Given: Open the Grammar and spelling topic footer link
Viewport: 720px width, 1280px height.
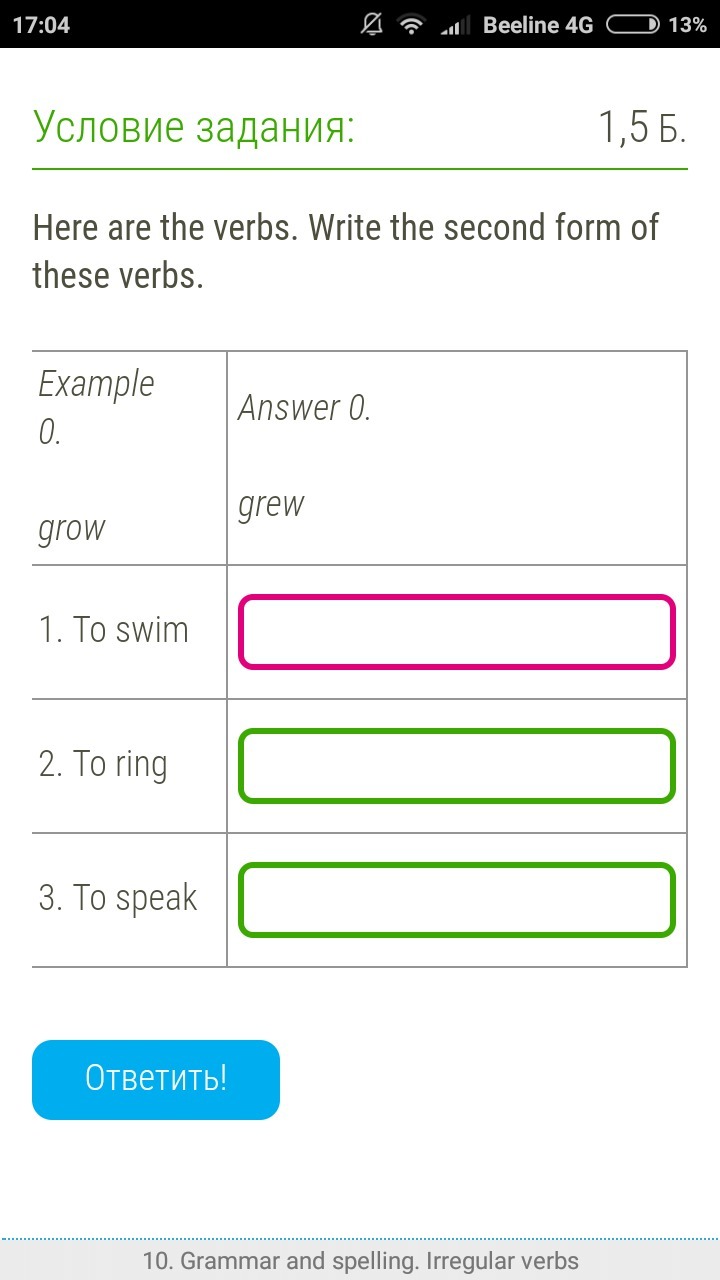Looking at the screenshot, I should tap(360, 1261).
